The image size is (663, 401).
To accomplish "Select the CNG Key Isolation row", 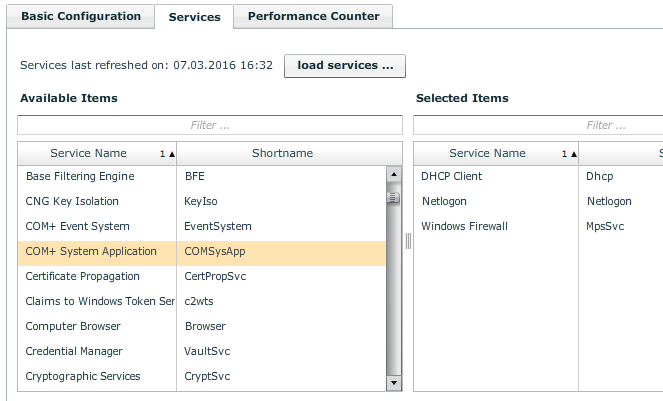I will [x=72, y=201].
